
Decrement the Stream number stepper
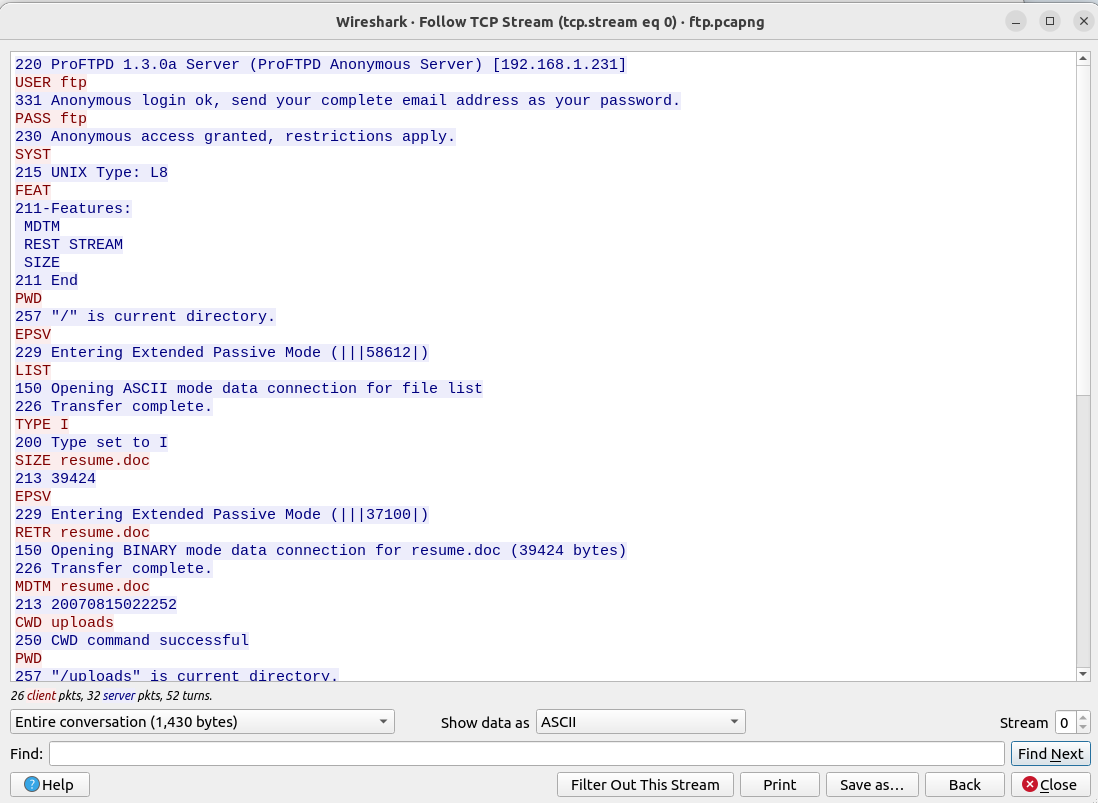pyautogui.click(x=1083, y=727)
